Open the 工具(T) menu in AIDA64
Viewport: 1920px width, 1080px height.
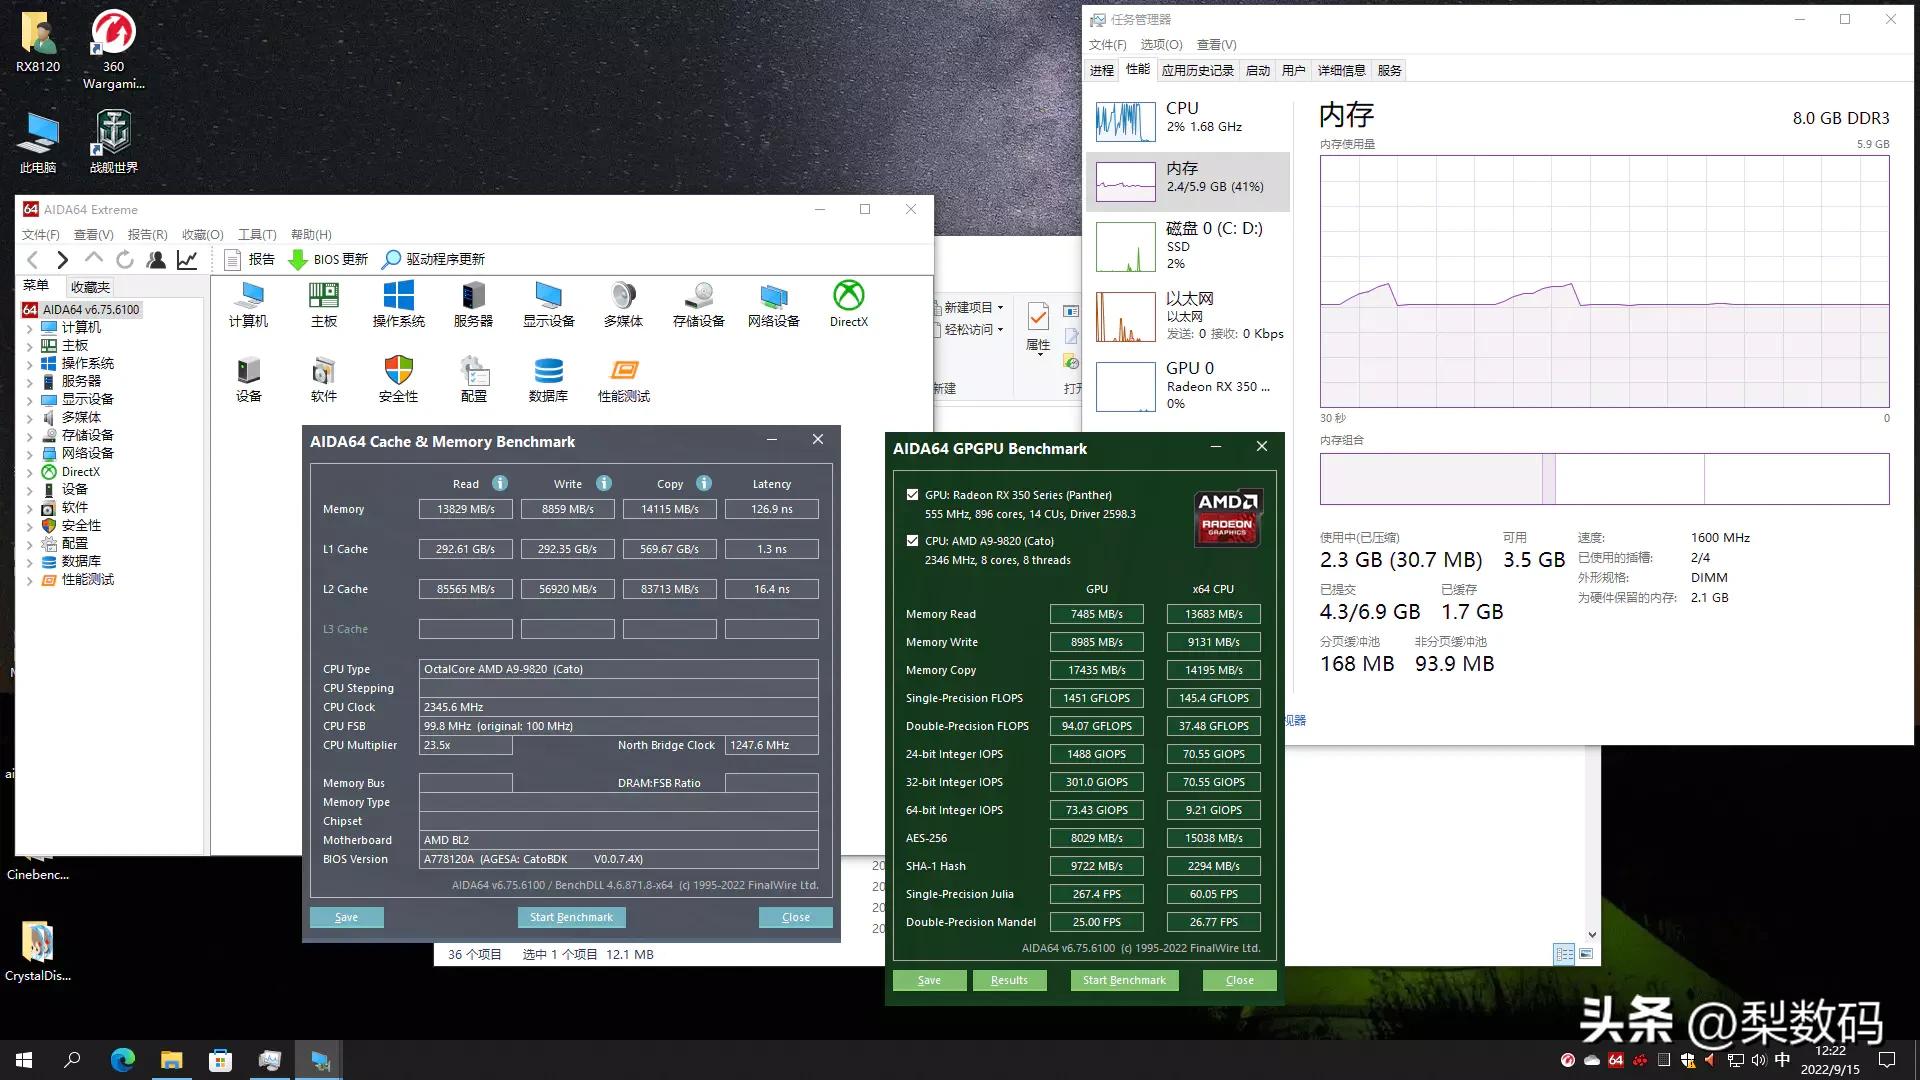pos(256,234)
